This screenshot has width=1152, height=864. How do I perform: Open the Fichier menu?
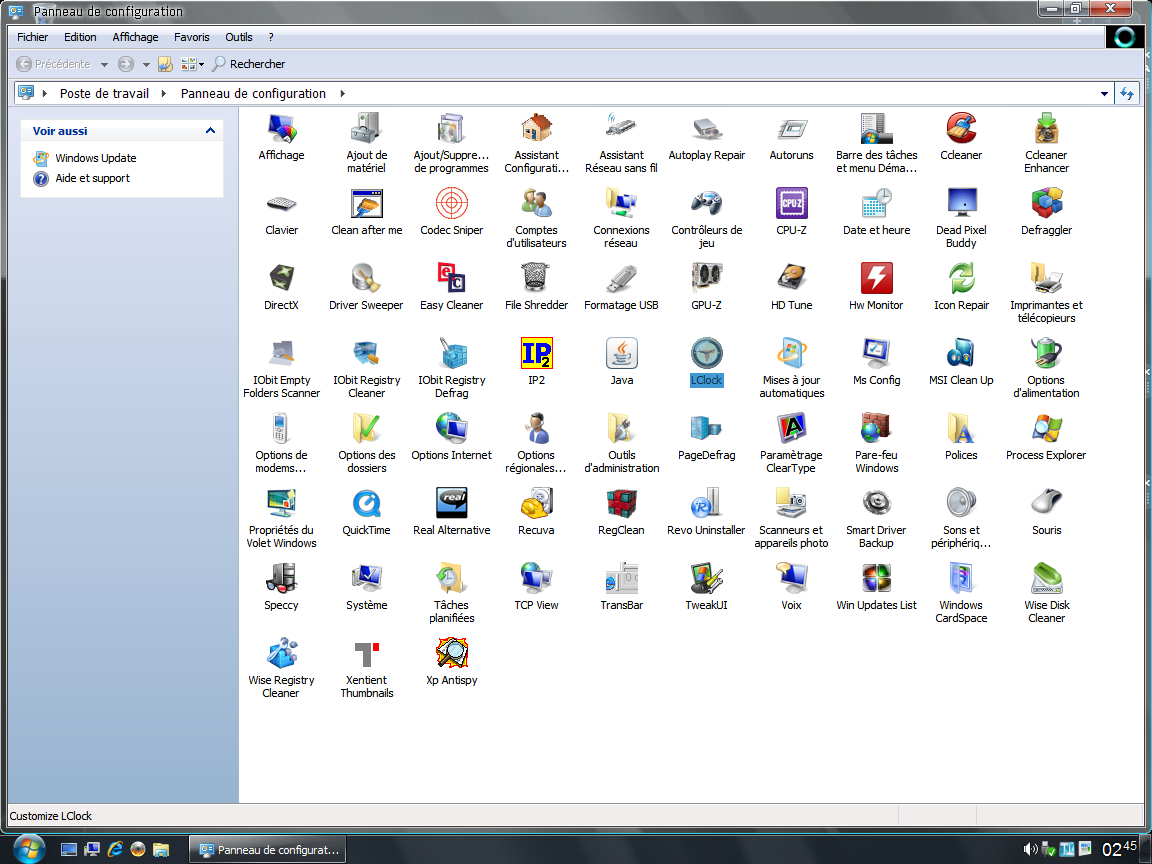pyautogui.click(x=32, y=37)
